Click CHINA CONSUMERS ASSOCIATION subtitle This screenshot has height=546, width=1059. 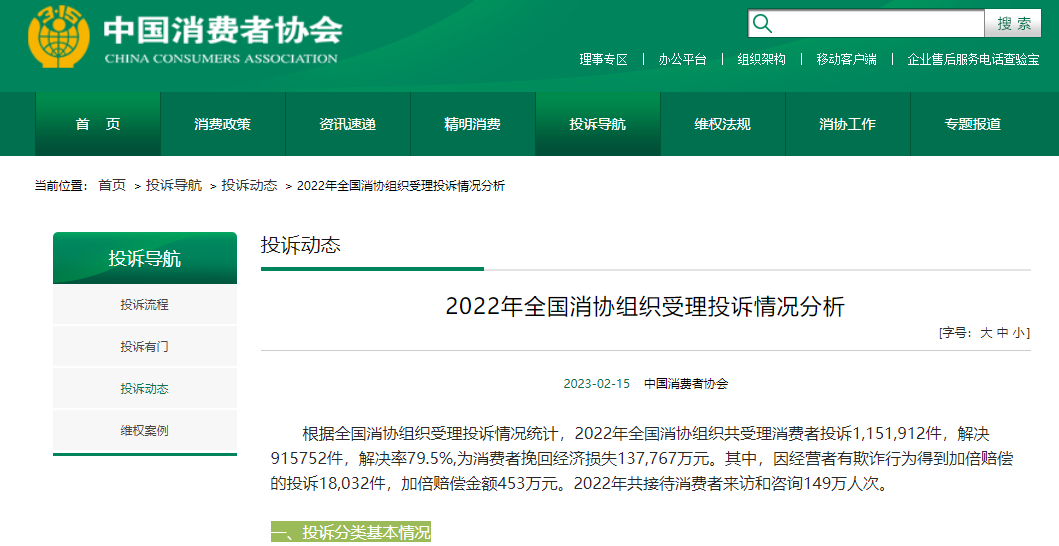click(x=221, y=59)
